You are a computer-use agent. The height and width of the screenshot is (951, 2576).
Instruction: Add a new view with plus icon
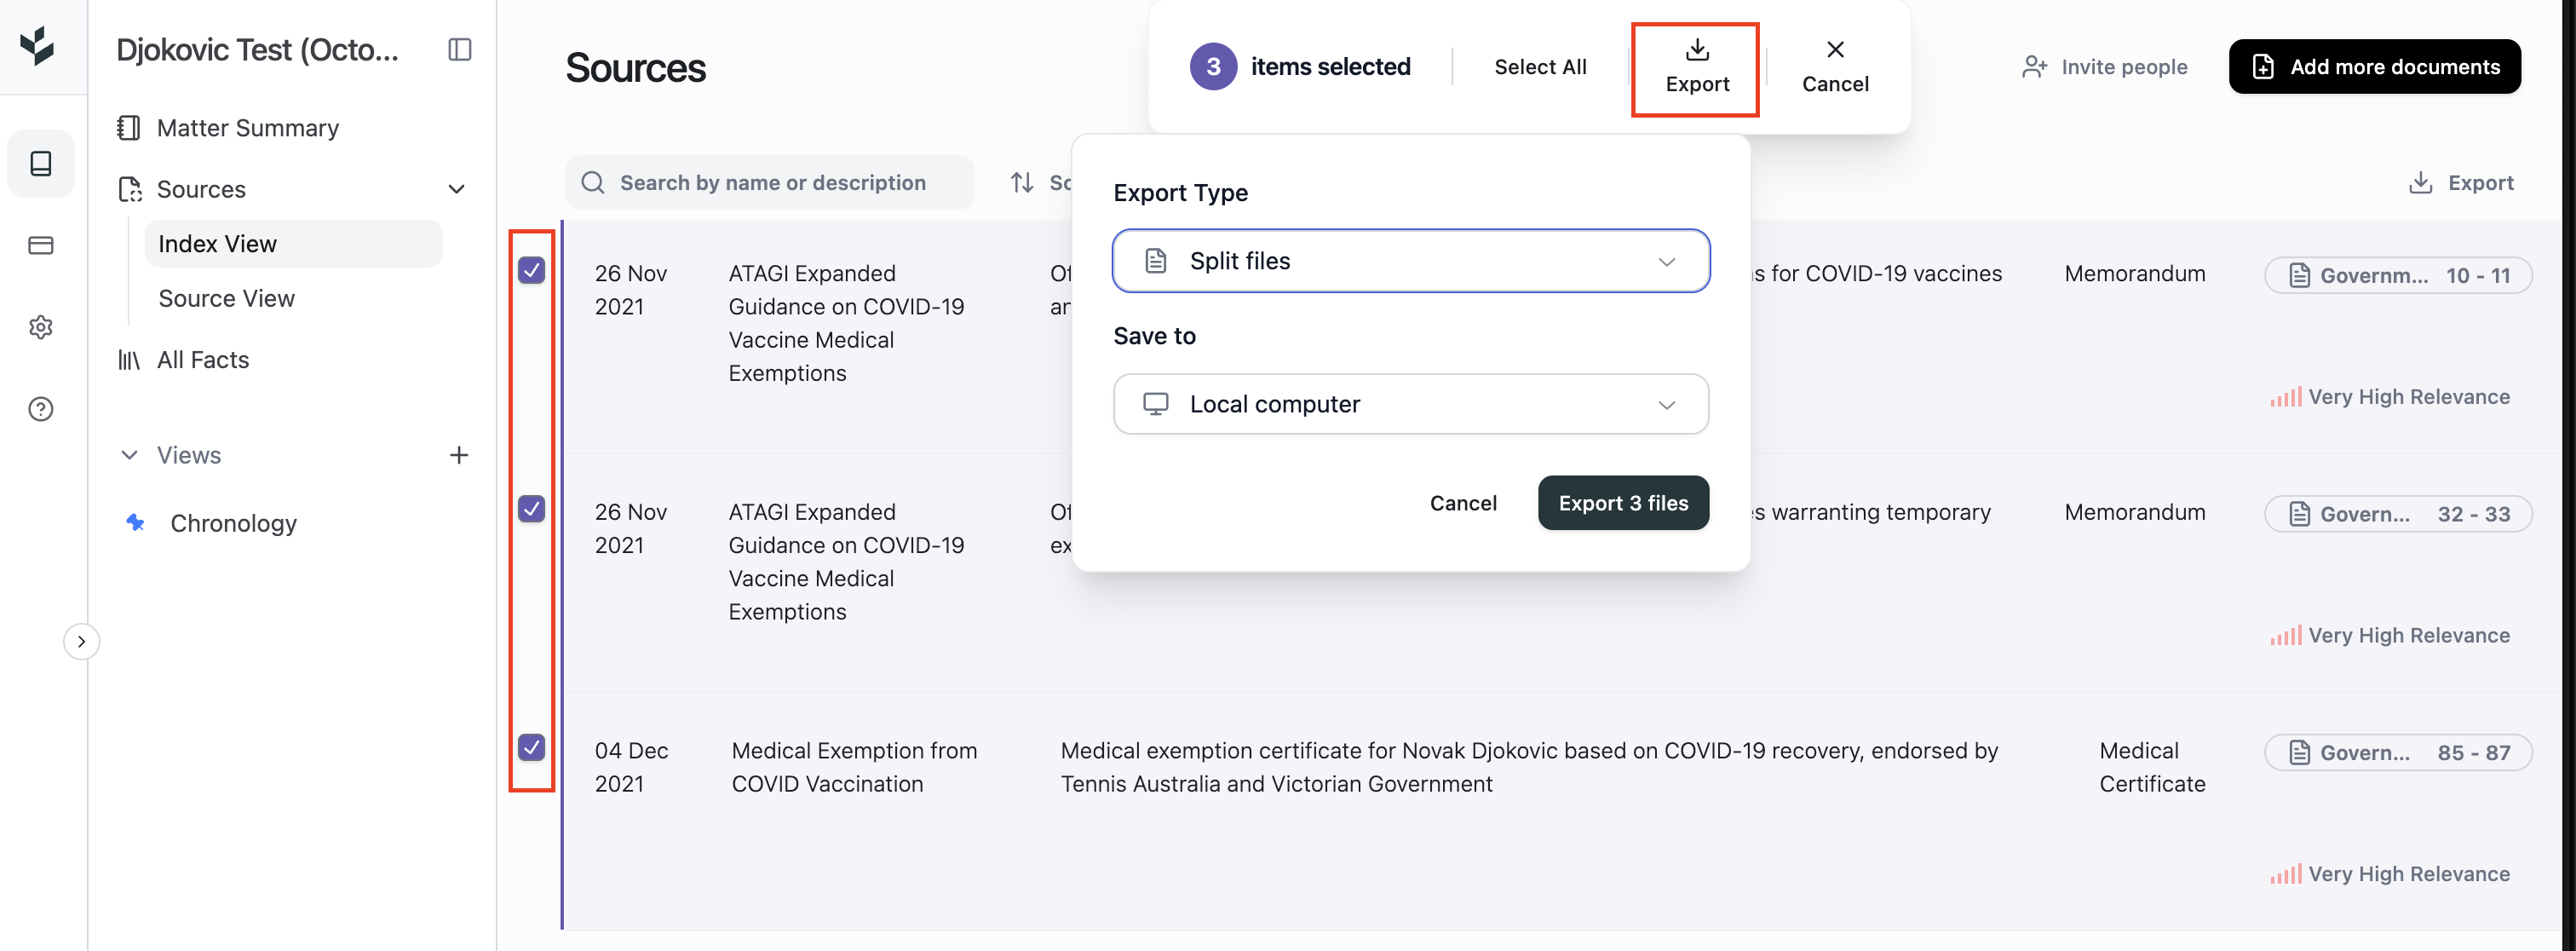(459, 455)
